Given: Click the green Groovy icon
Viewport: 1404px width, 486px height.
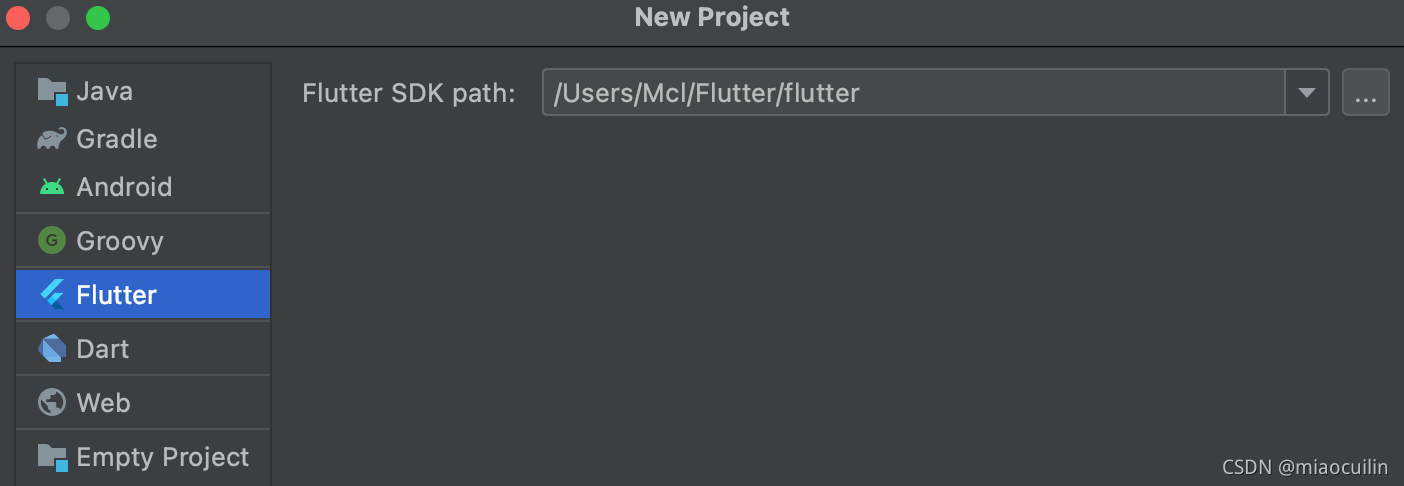Looking at the screenshot, I should click(52, 241).
